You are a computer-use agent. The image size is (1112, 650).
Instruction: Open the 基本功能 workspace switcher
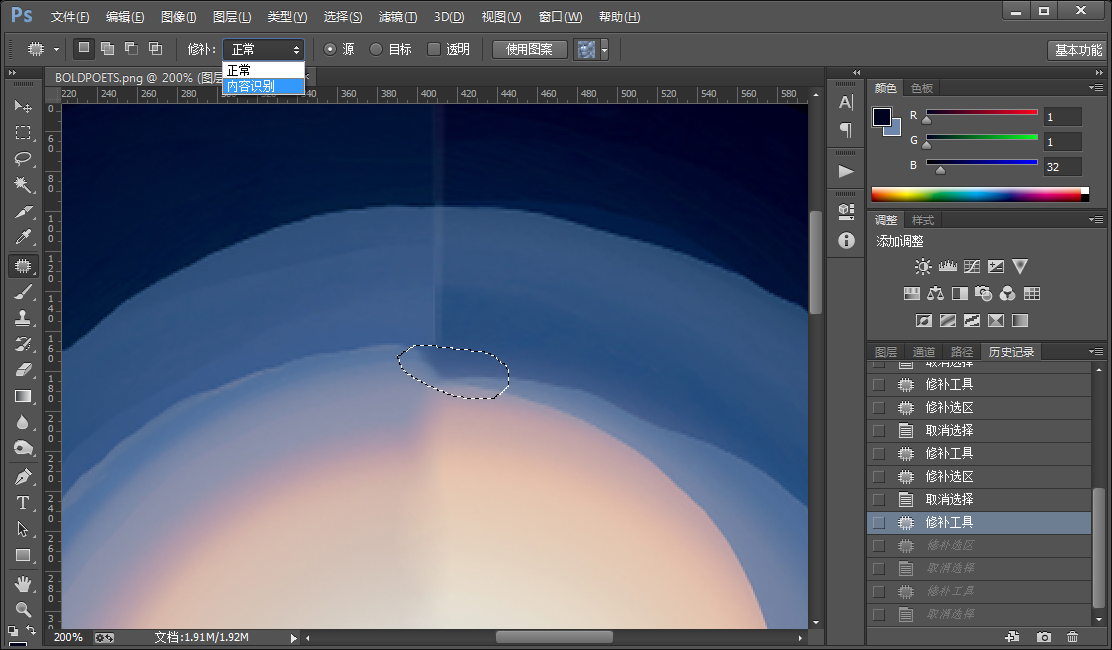coord(1078,50)
